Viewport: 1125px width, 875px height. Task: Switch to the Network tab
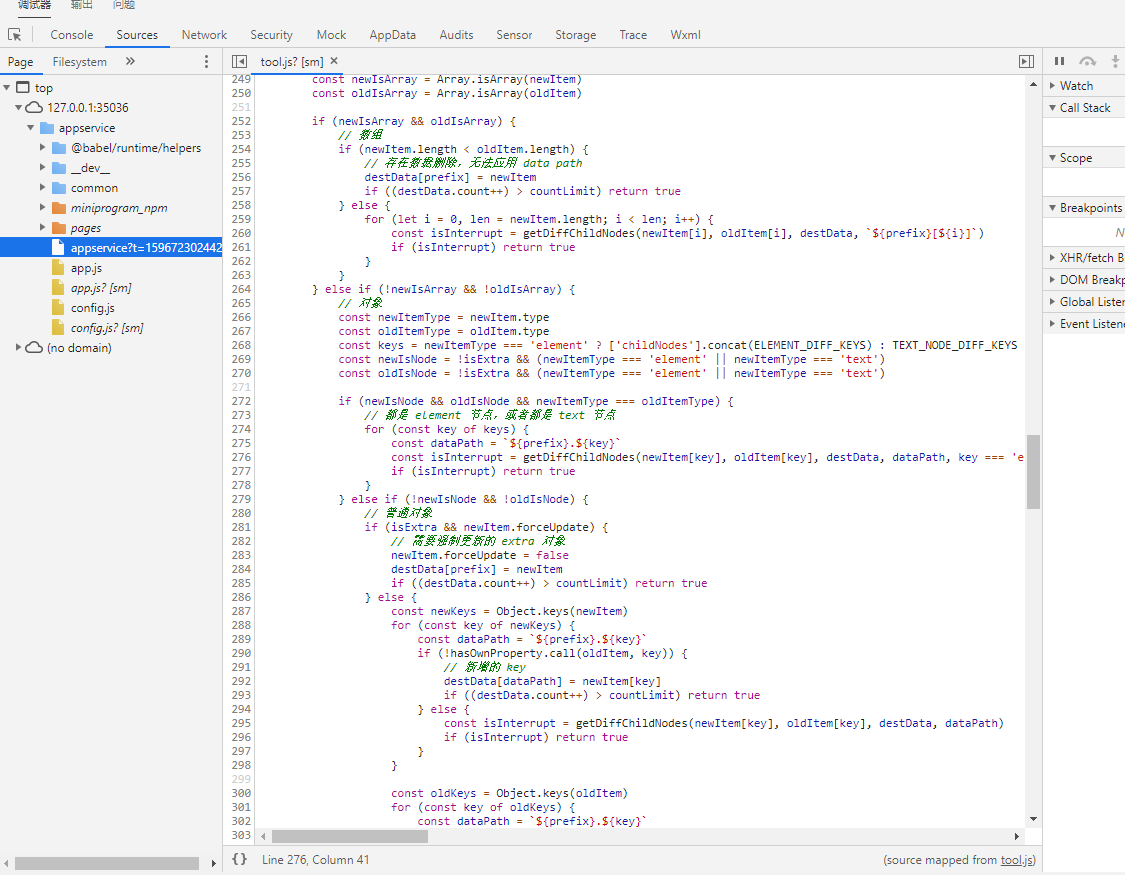coord(204,34)
